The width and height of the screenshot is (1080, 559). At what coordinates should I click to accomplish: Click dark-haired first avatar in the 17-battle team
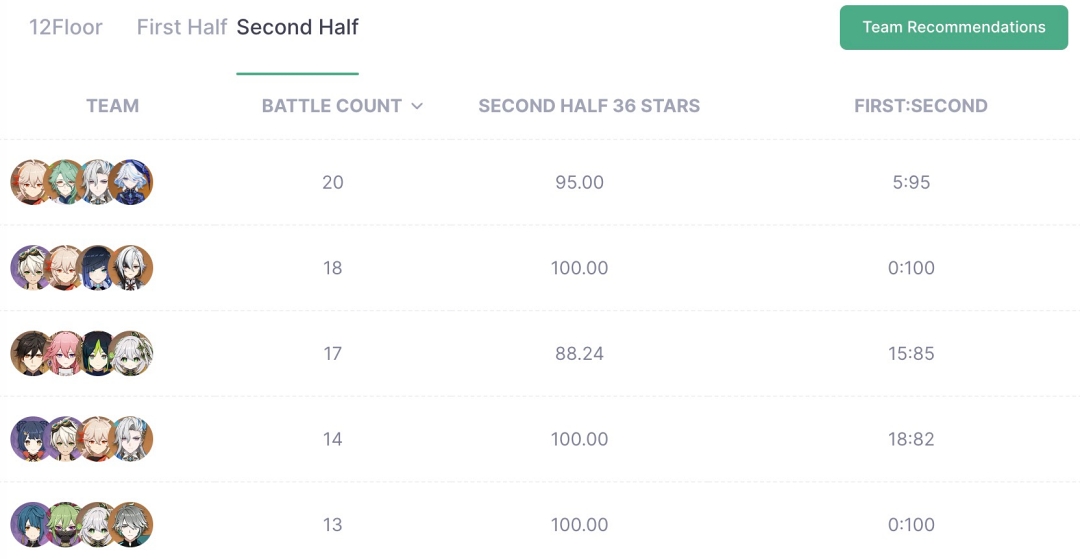pyautogui.click(x=32, y=353)
